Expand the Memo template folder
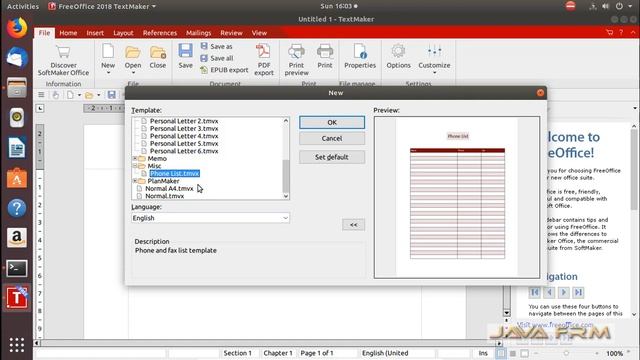 (135, 158)
